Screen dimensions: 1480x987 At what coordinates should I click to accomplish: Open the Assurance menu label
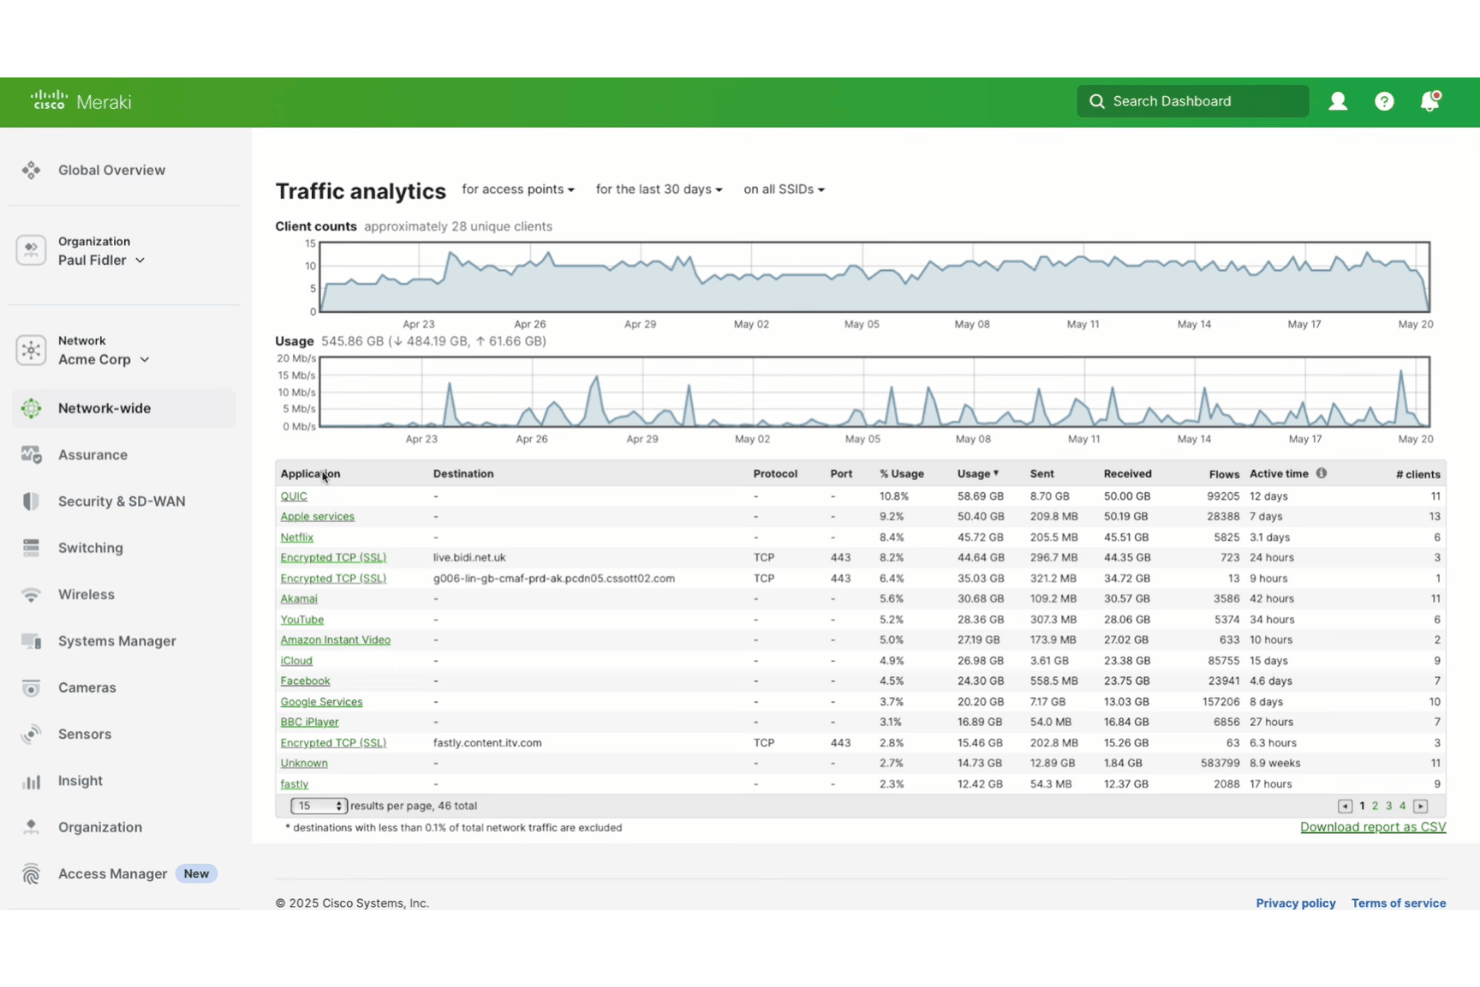click(92, 455)
